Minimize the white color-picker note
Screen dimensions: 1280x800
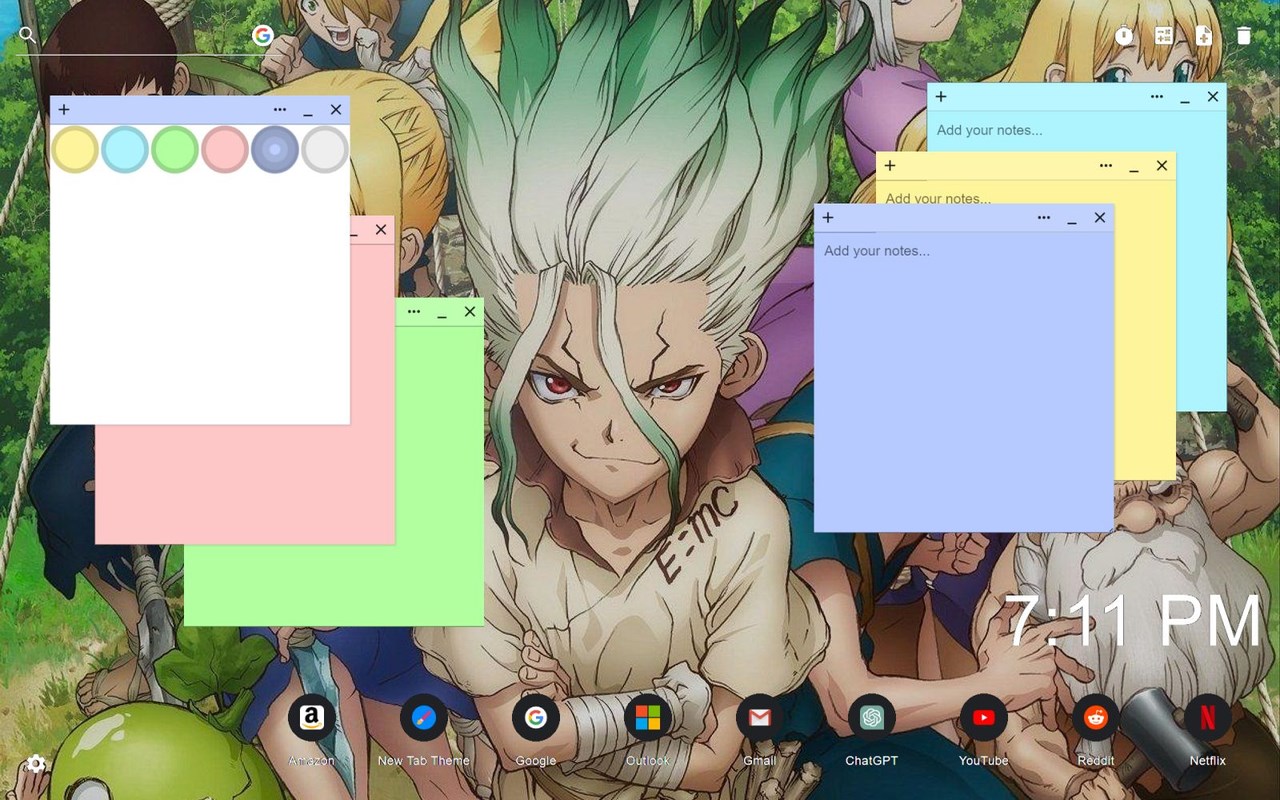(x=308, y=112)
